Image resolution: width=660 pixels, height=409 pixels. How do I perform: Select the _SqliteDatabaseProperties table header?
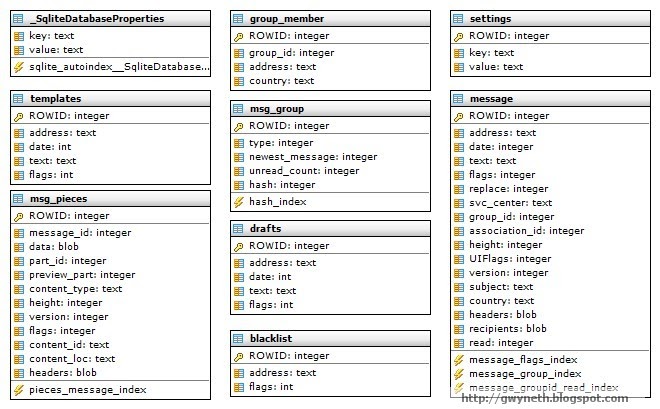coord(110,19)
